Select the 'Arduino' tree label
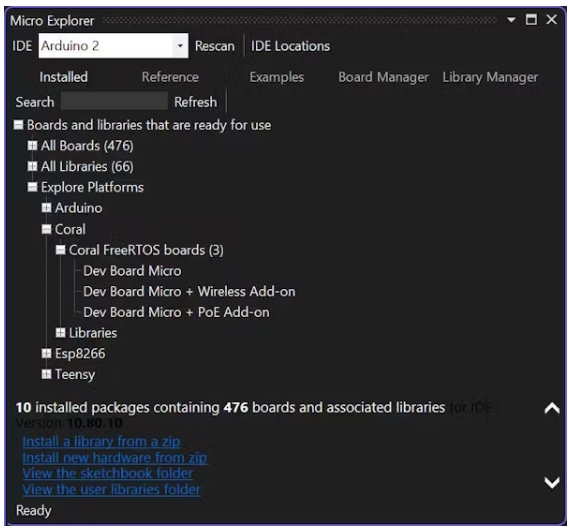Image resolution: width=570 pixels, height=530 pixels. [79, 208]
